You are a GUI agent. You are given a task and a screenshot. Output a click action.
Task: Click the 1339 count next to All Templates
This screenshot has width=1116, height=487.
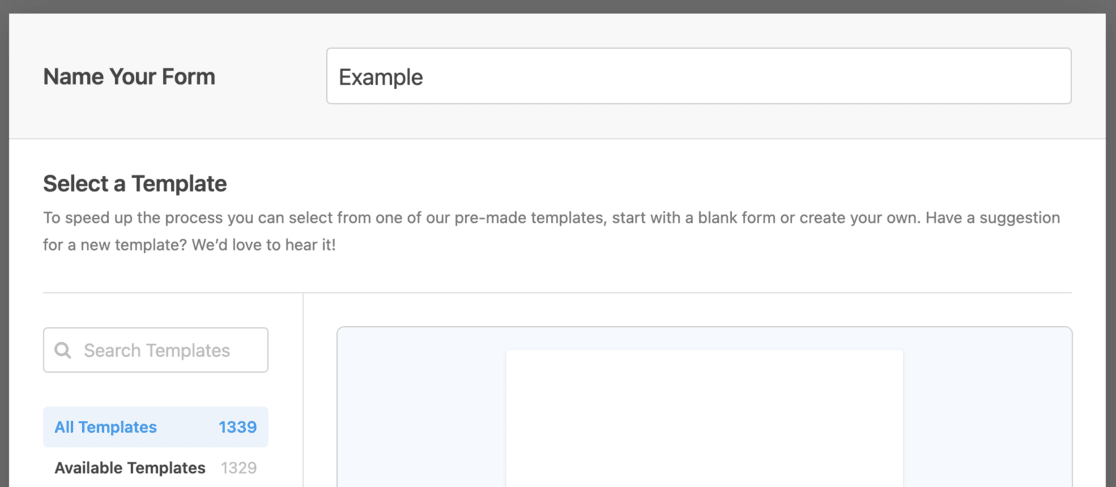click(238, 427)
